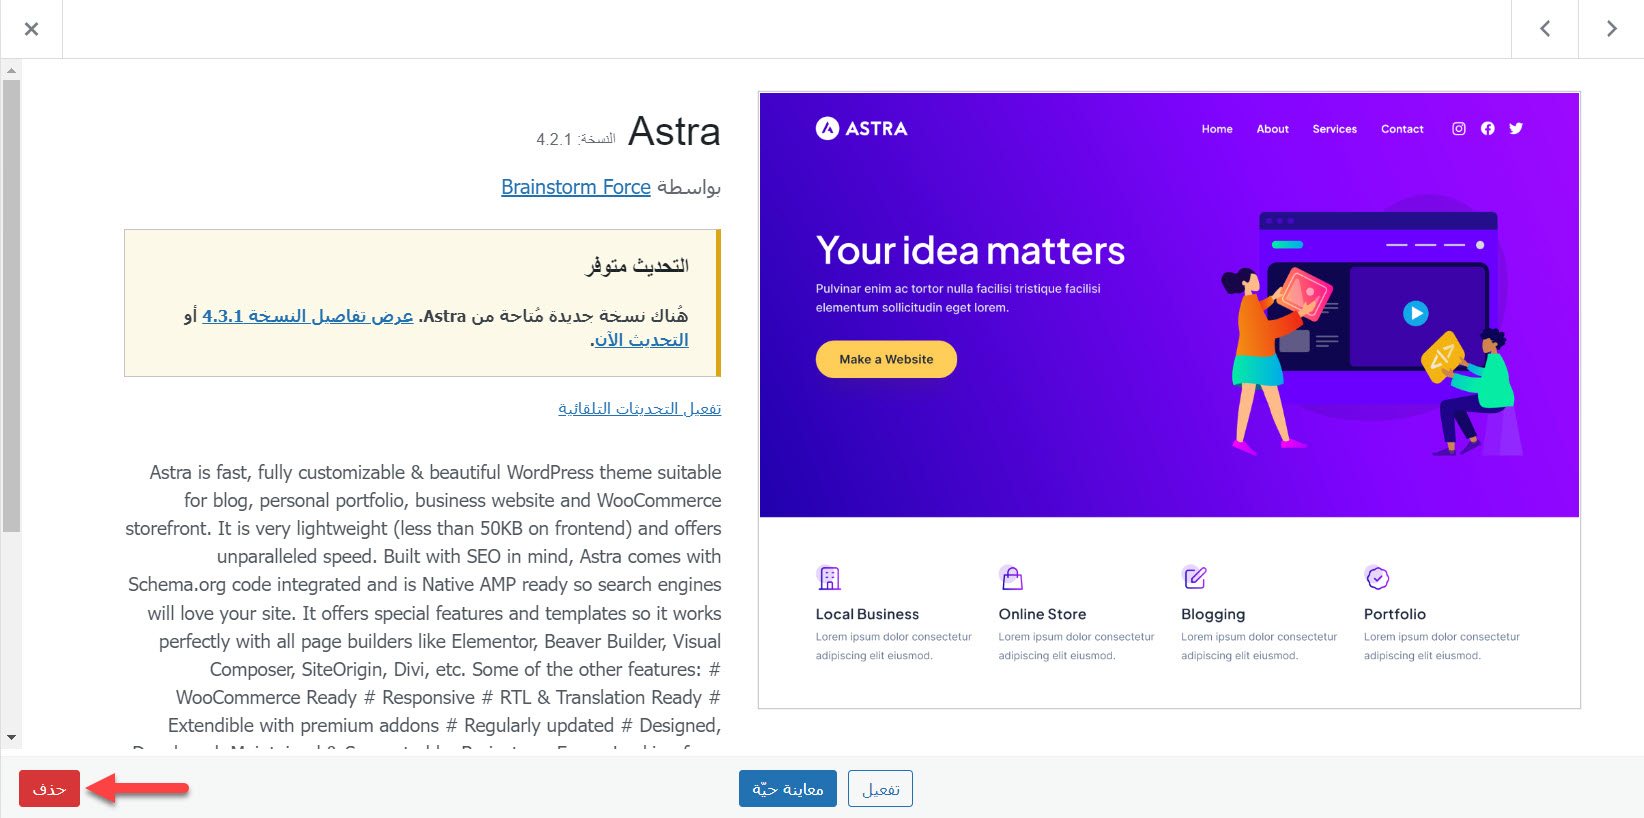Go to the previous theme arrow
This screenshot has height=818, width=1644.
tap(1545, 29)
